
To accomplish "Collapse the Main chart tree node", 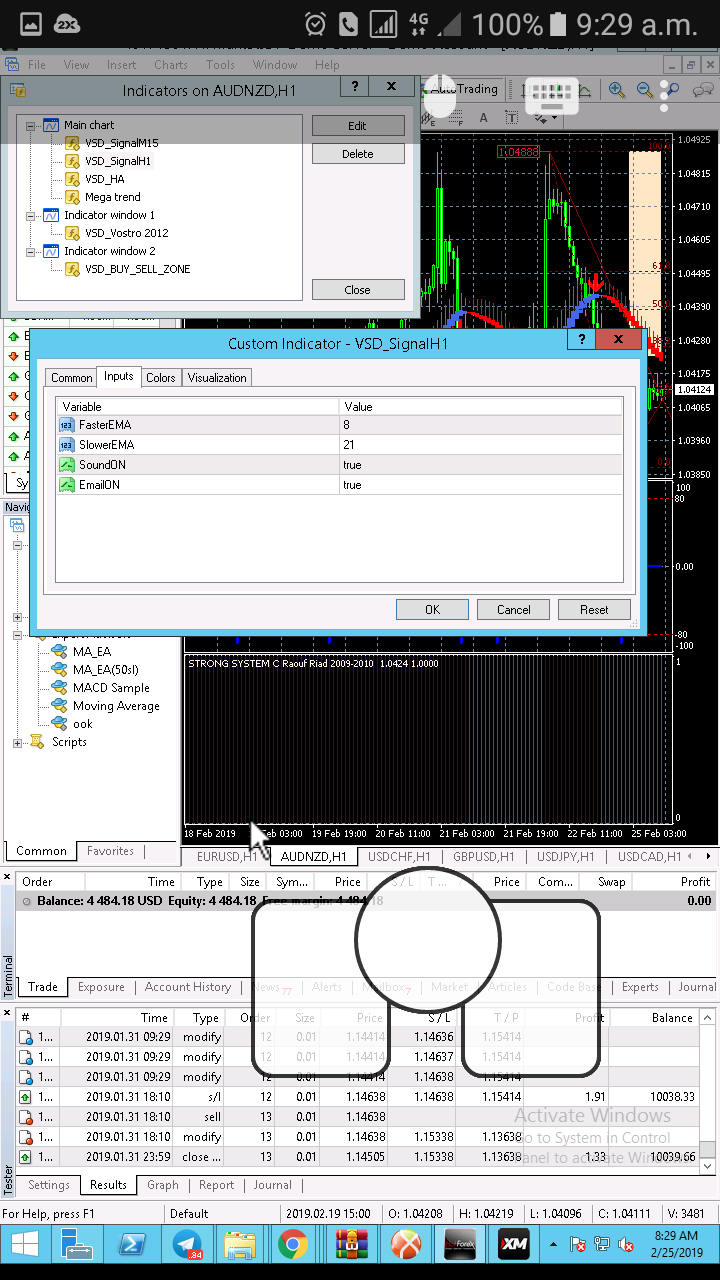I will (31, 126).
